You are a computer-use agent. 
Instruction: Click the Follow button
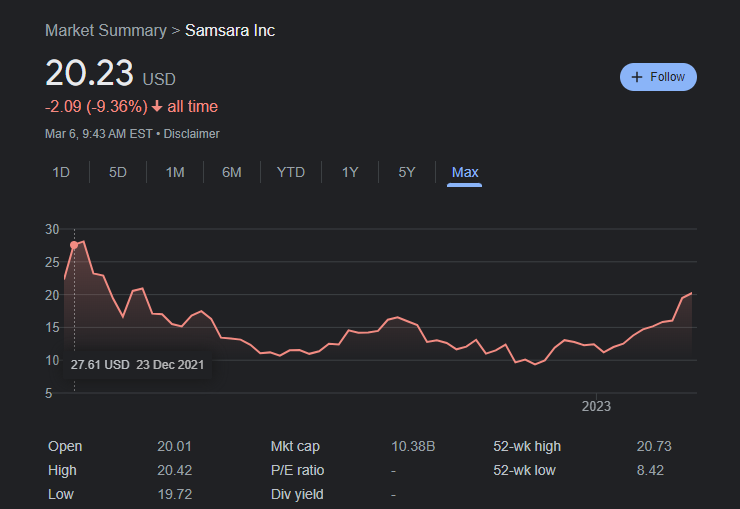coord(658,77)
